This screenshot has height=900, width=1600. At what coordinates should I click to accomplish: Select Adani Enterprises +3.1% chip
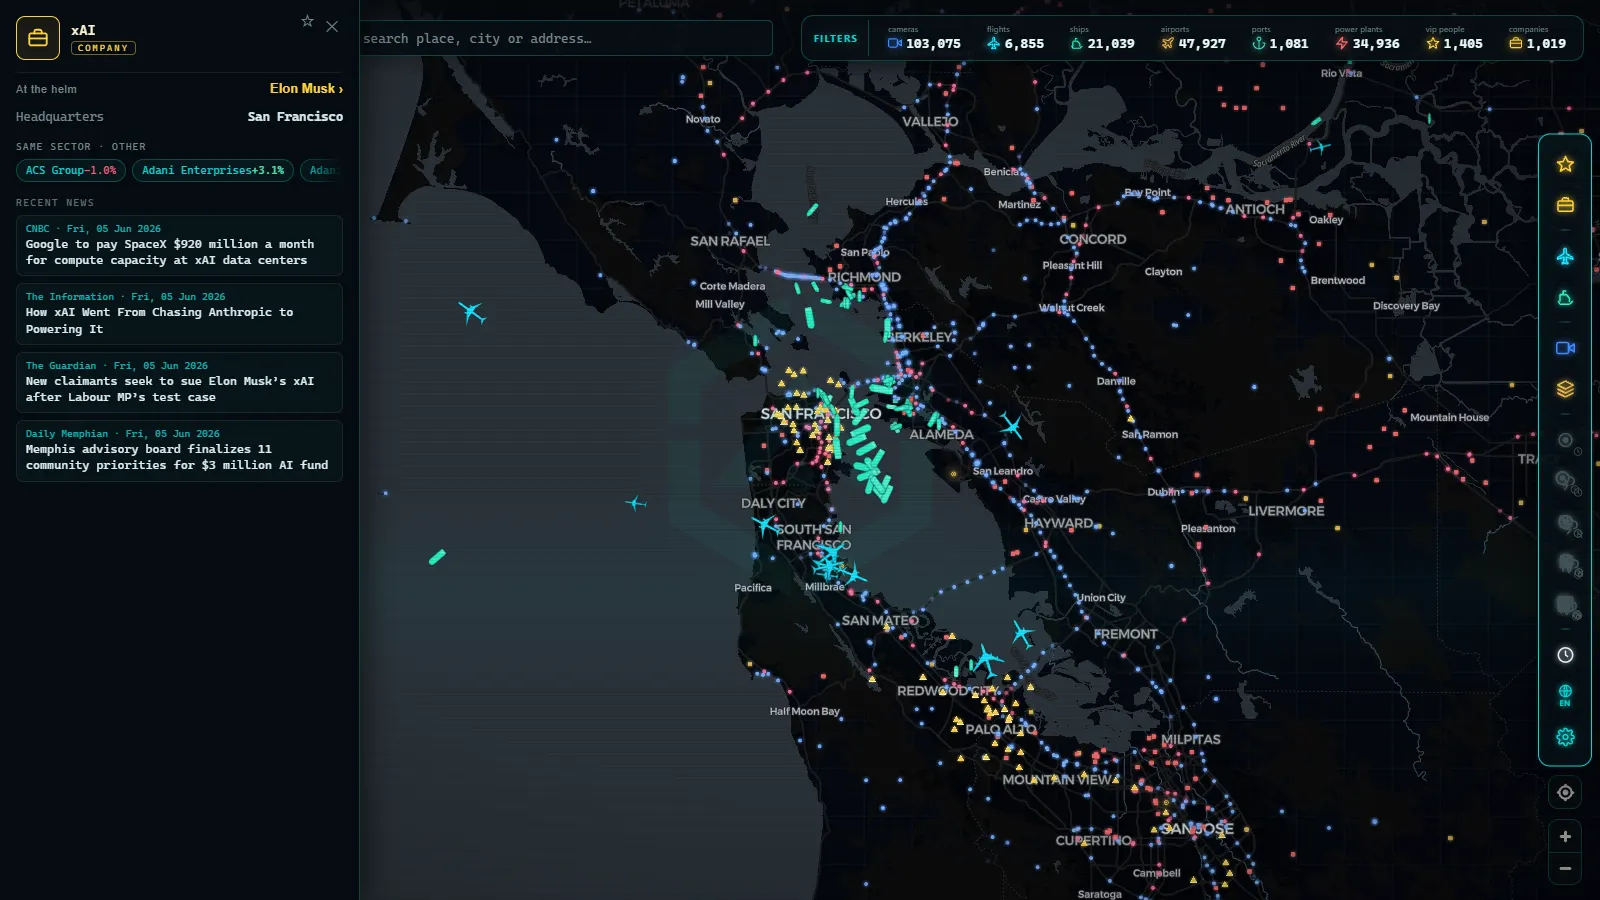[x=213, y=171]
